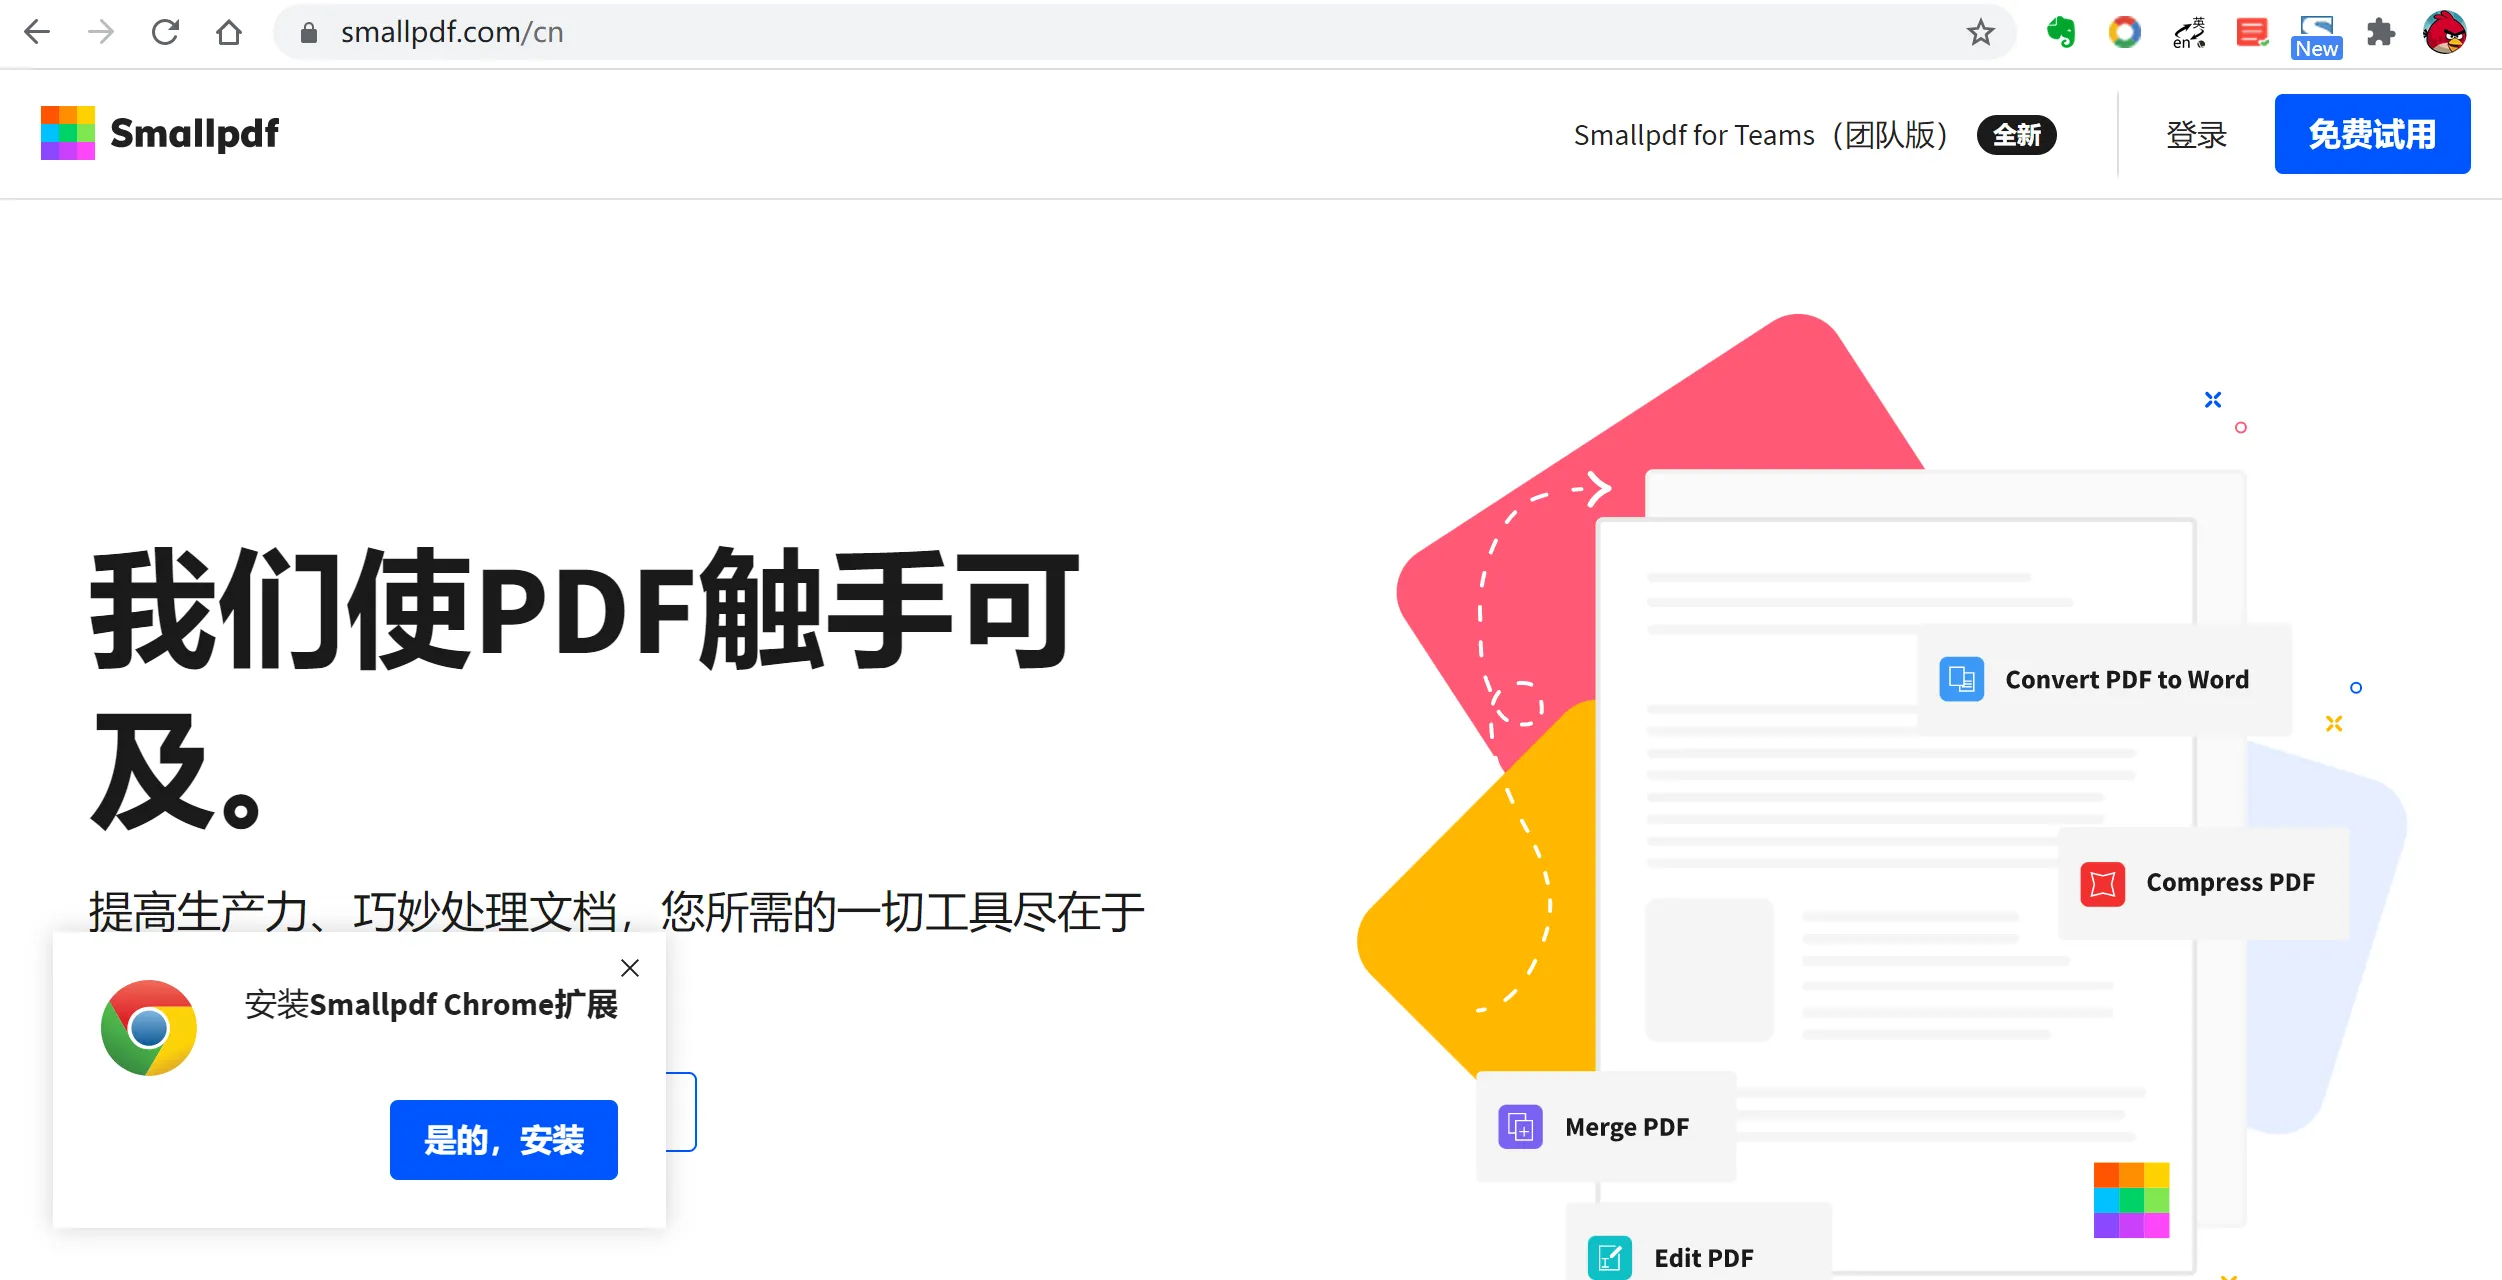Click the Edit PDF label
Viewport: 2502px width, 1280px height.
tap(1704, 1258)
